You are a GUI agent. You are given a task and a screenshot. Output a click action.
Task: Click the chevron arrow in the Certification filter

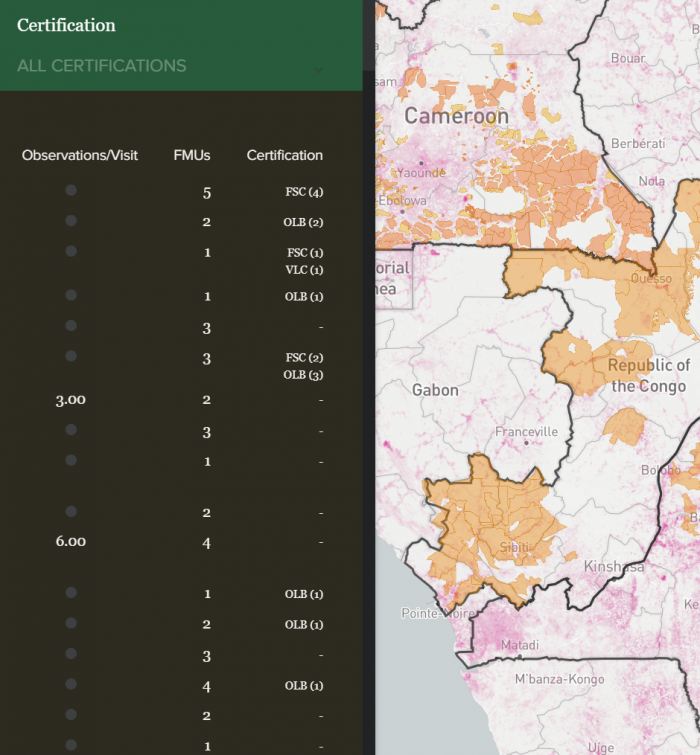coord(318,70)
